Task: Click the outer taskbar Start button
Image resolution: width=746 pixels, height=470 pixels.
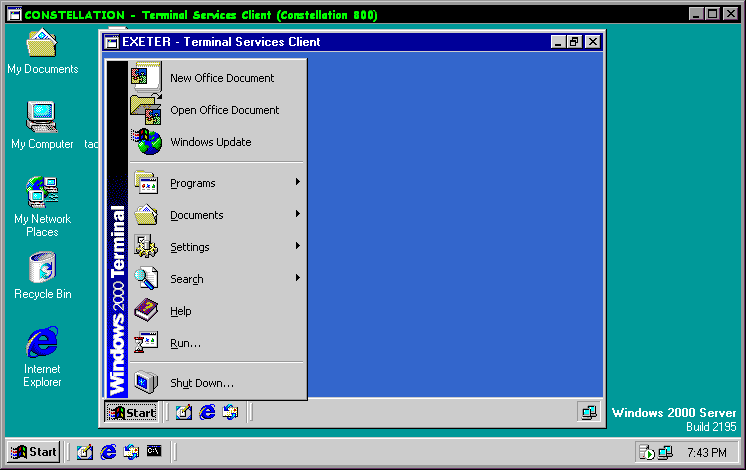Action: point(34,452)
